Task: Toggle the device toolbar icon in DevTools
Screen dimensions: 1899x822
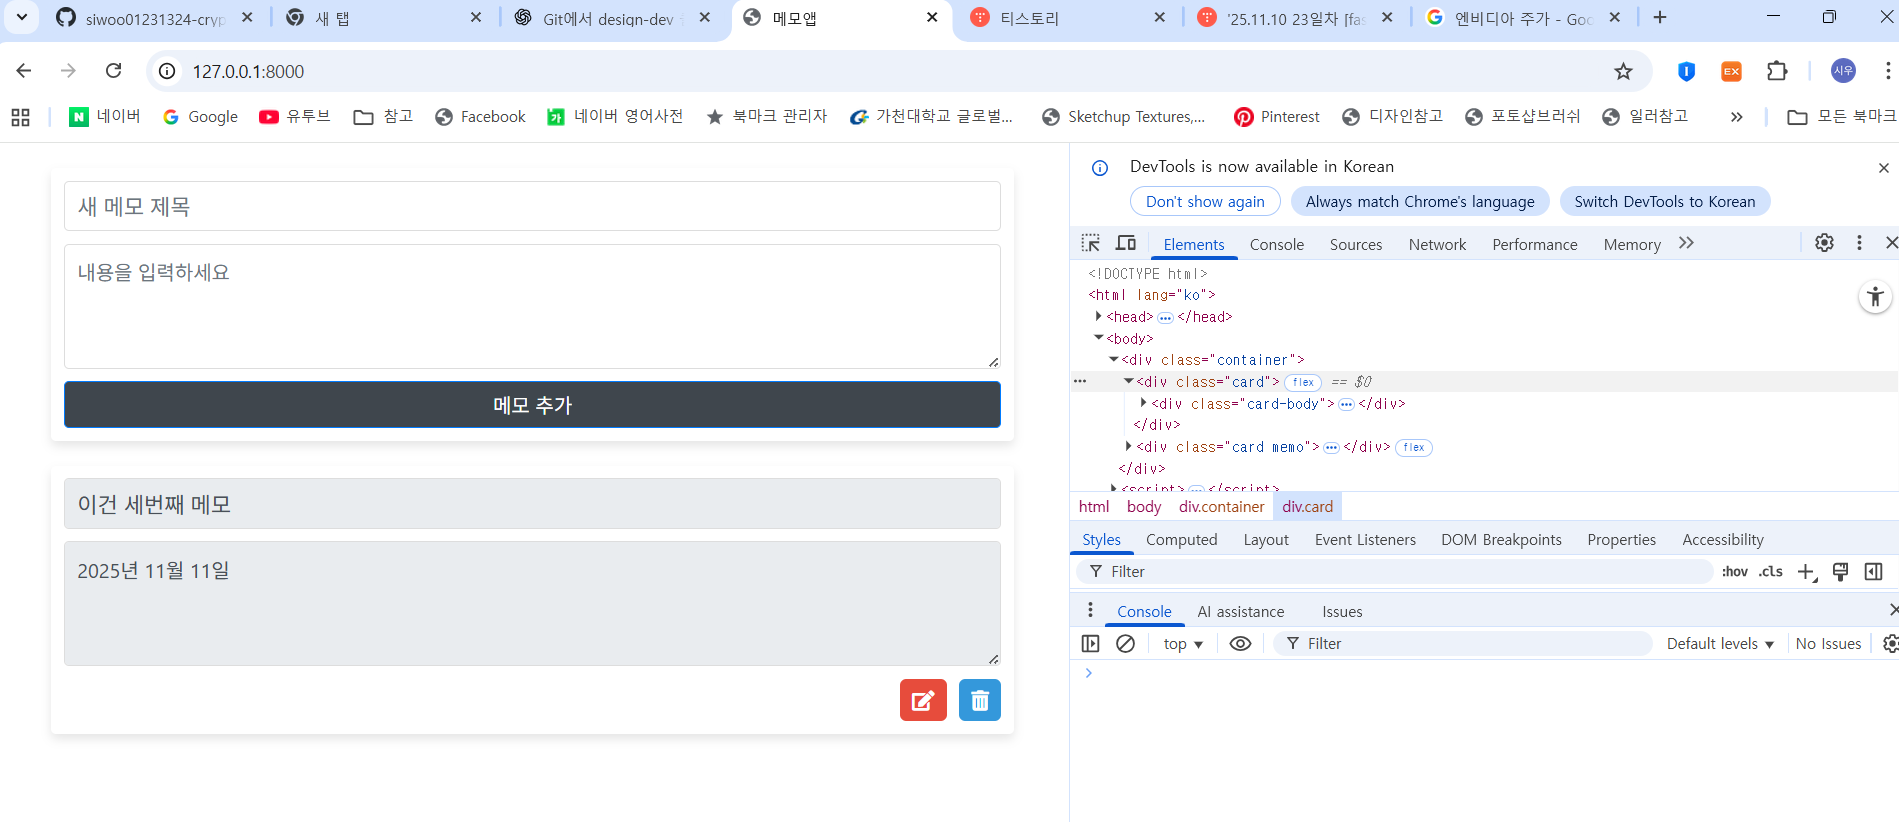Action: click(x=1126, y=243)
